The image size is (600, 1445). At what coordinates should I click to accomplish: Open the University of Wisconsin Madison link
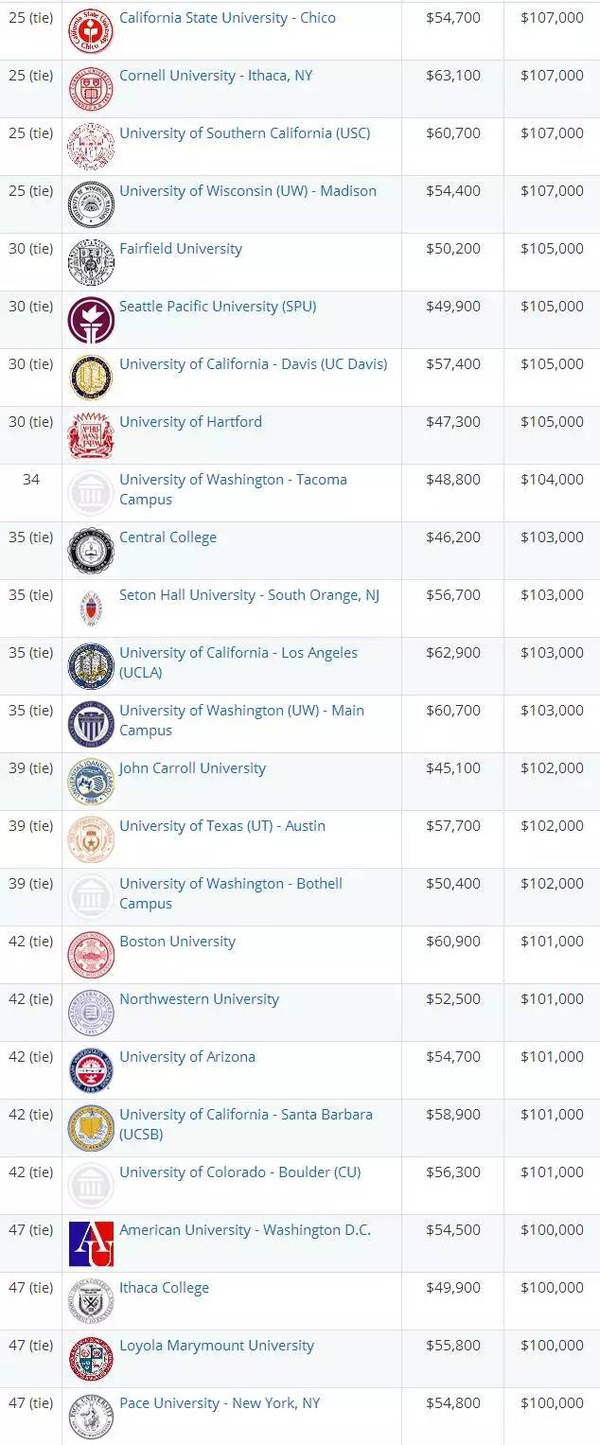(x=248, y=191)
